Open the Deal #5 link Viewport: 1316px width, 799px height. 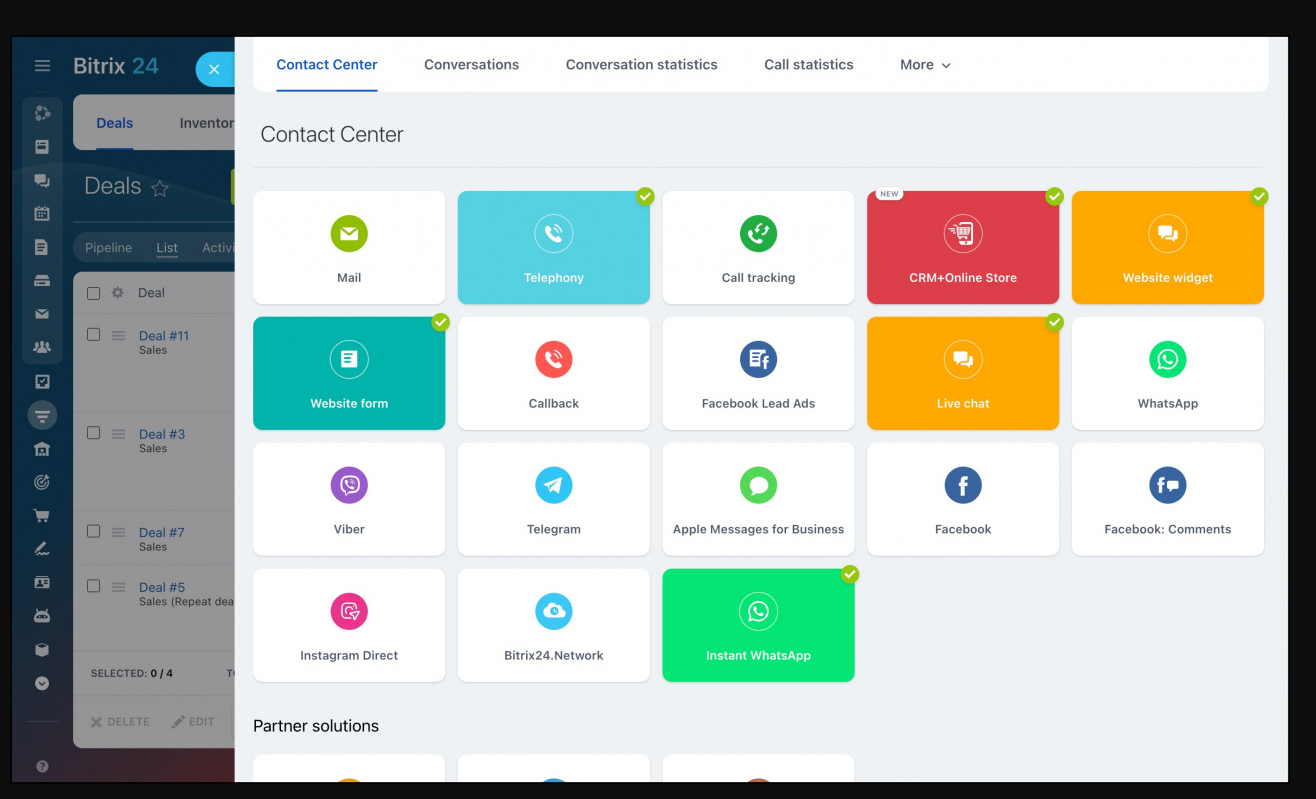coord(162,587)
